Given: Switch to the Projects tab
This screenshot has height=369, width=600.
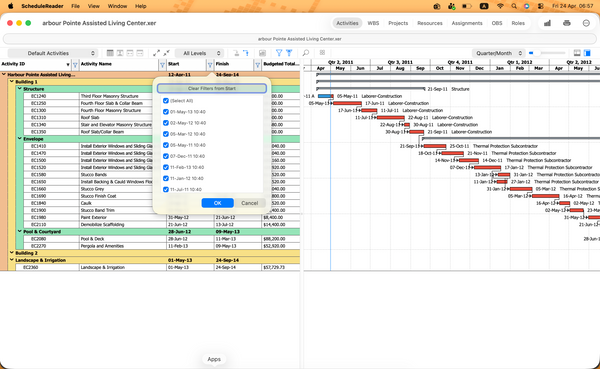Looking at the screenshot, I should [x=398, y=23].
